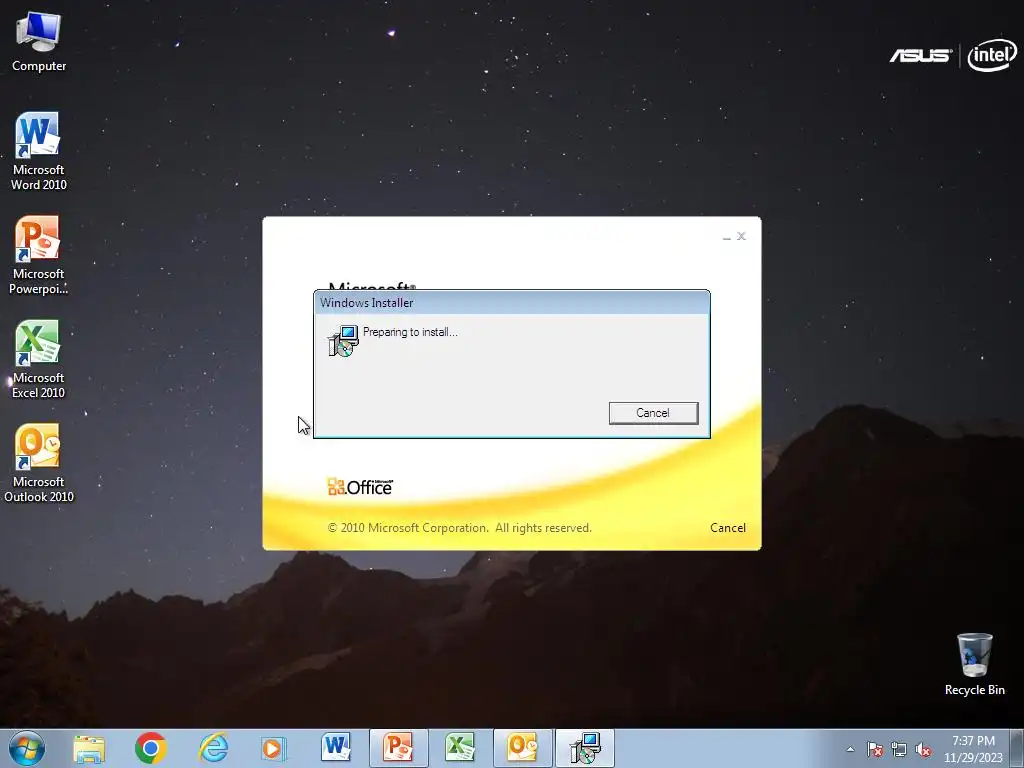The image size is (1024, 768).
Task: Click Cancel link in Office splash window
Action: [728, 528]
